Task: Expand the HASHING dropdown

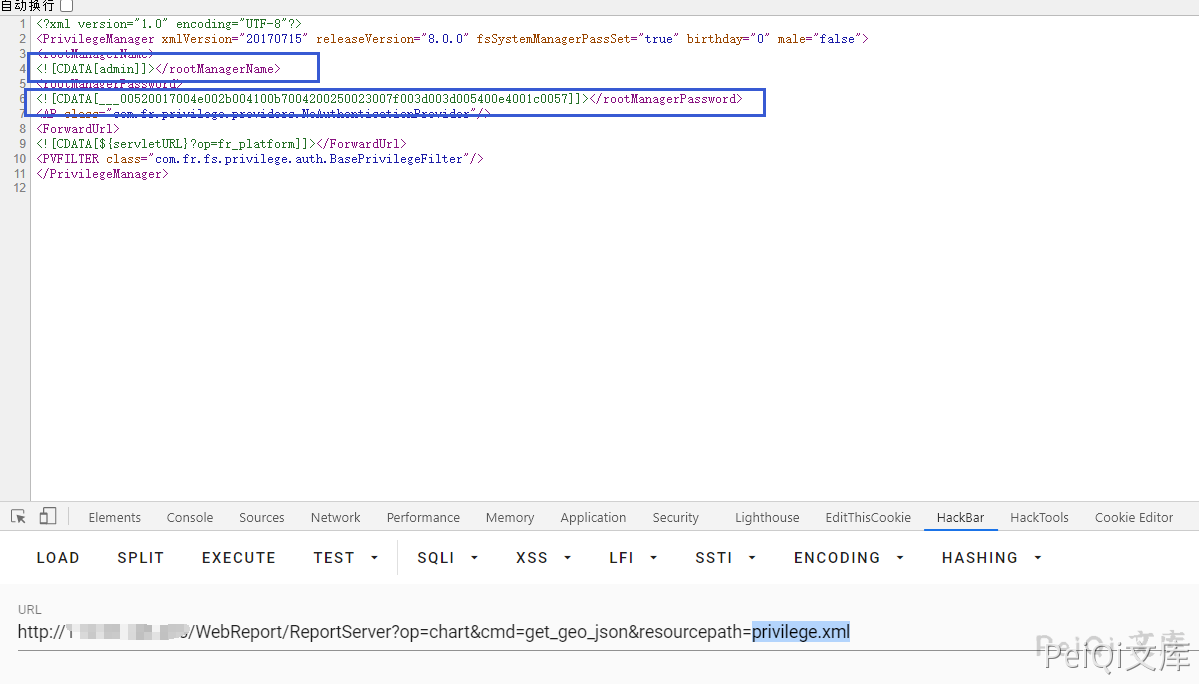Action: [990, 558]
